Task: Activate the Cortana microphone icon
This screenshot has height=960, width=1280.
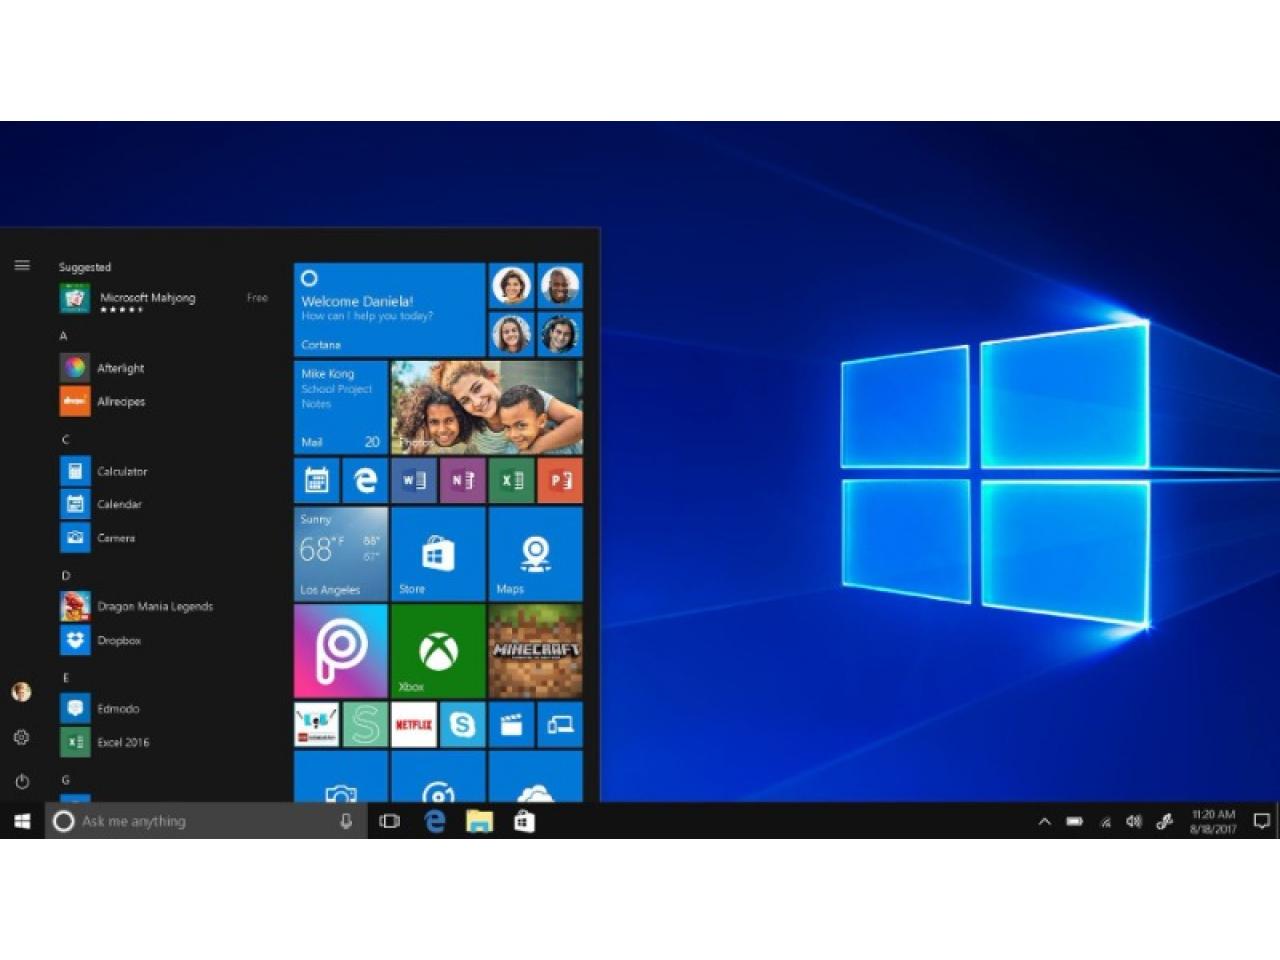Action: point(346,821)
